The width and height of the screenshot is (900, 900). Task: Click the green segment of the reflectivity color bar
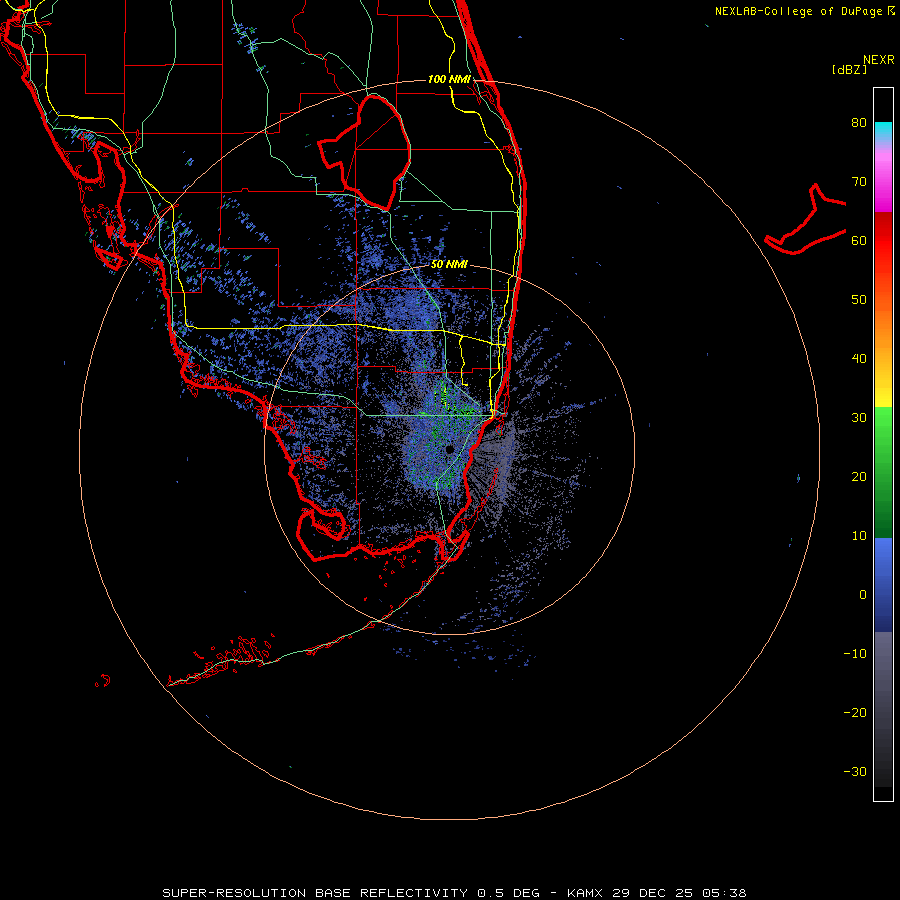[883, 473]
